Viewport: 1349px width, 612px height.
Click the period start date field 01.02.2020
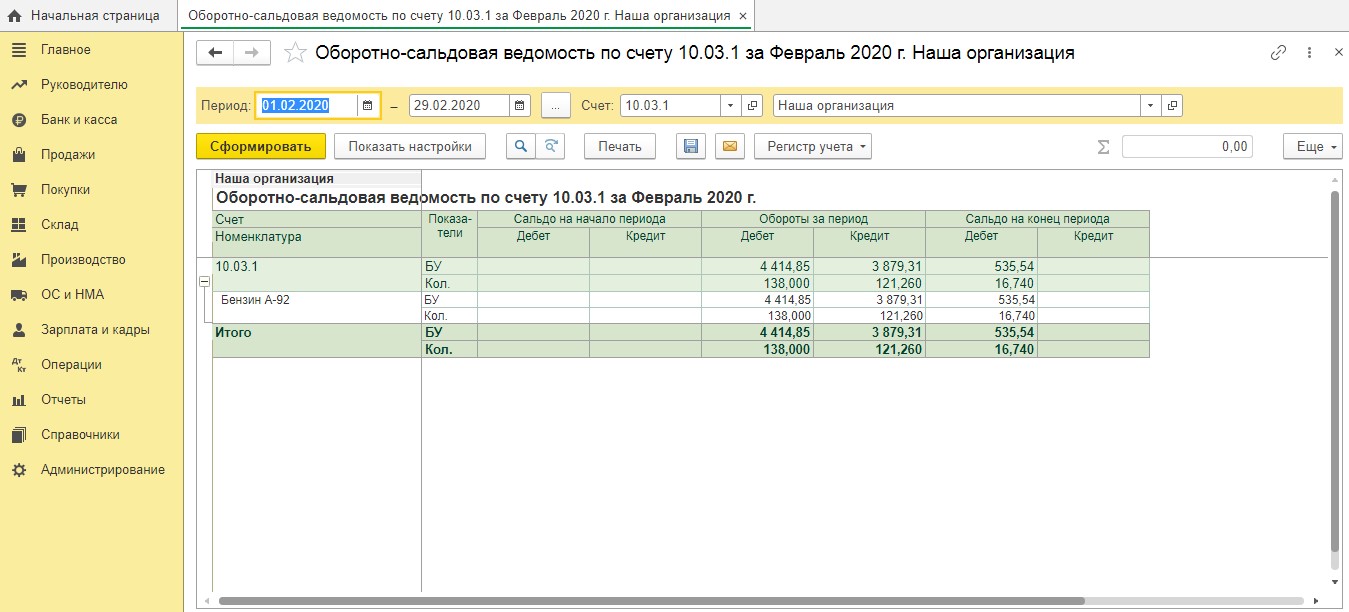(307, 105)
